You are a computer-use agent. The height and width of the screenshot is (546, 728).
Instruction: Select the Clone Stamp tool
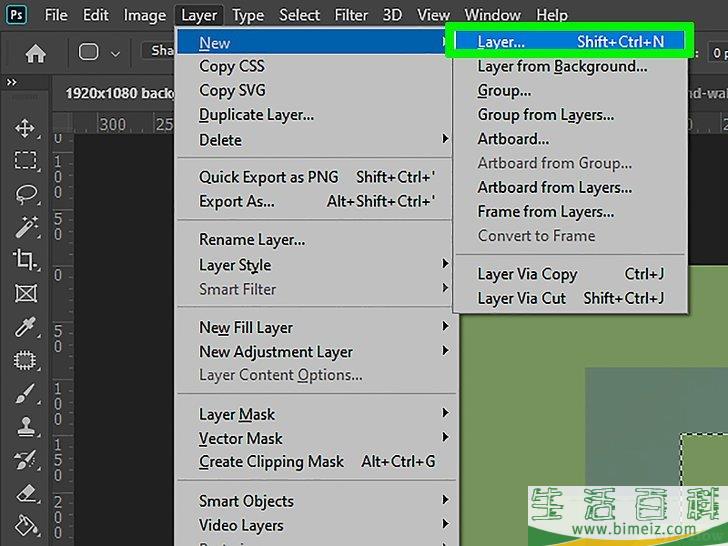pos(26,426)
